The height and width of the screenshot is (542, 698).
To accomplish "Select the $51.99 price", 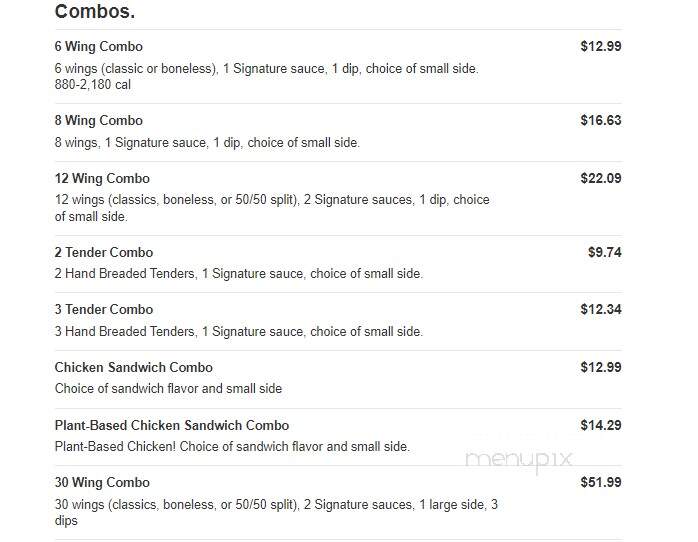I will 601,482.
